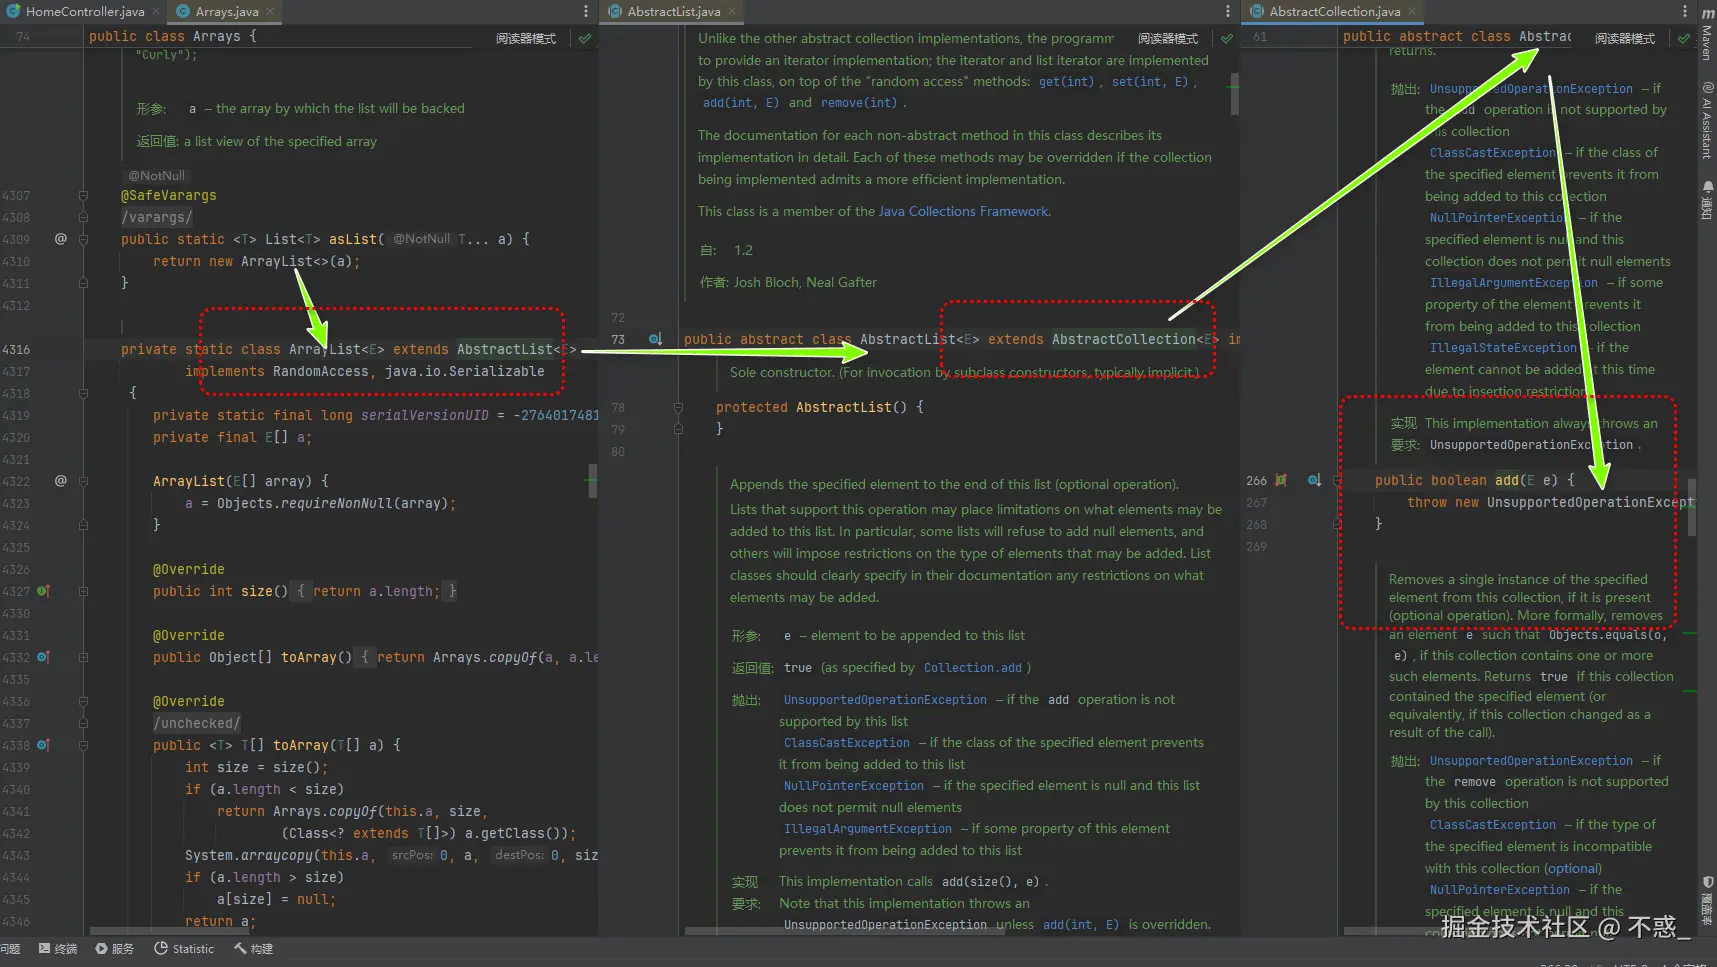The width and height of the screenshot is (1717, 967).
Task: Expand the folded size() method at line 4327
Action: pyautogui.click(x=83, y=591)
